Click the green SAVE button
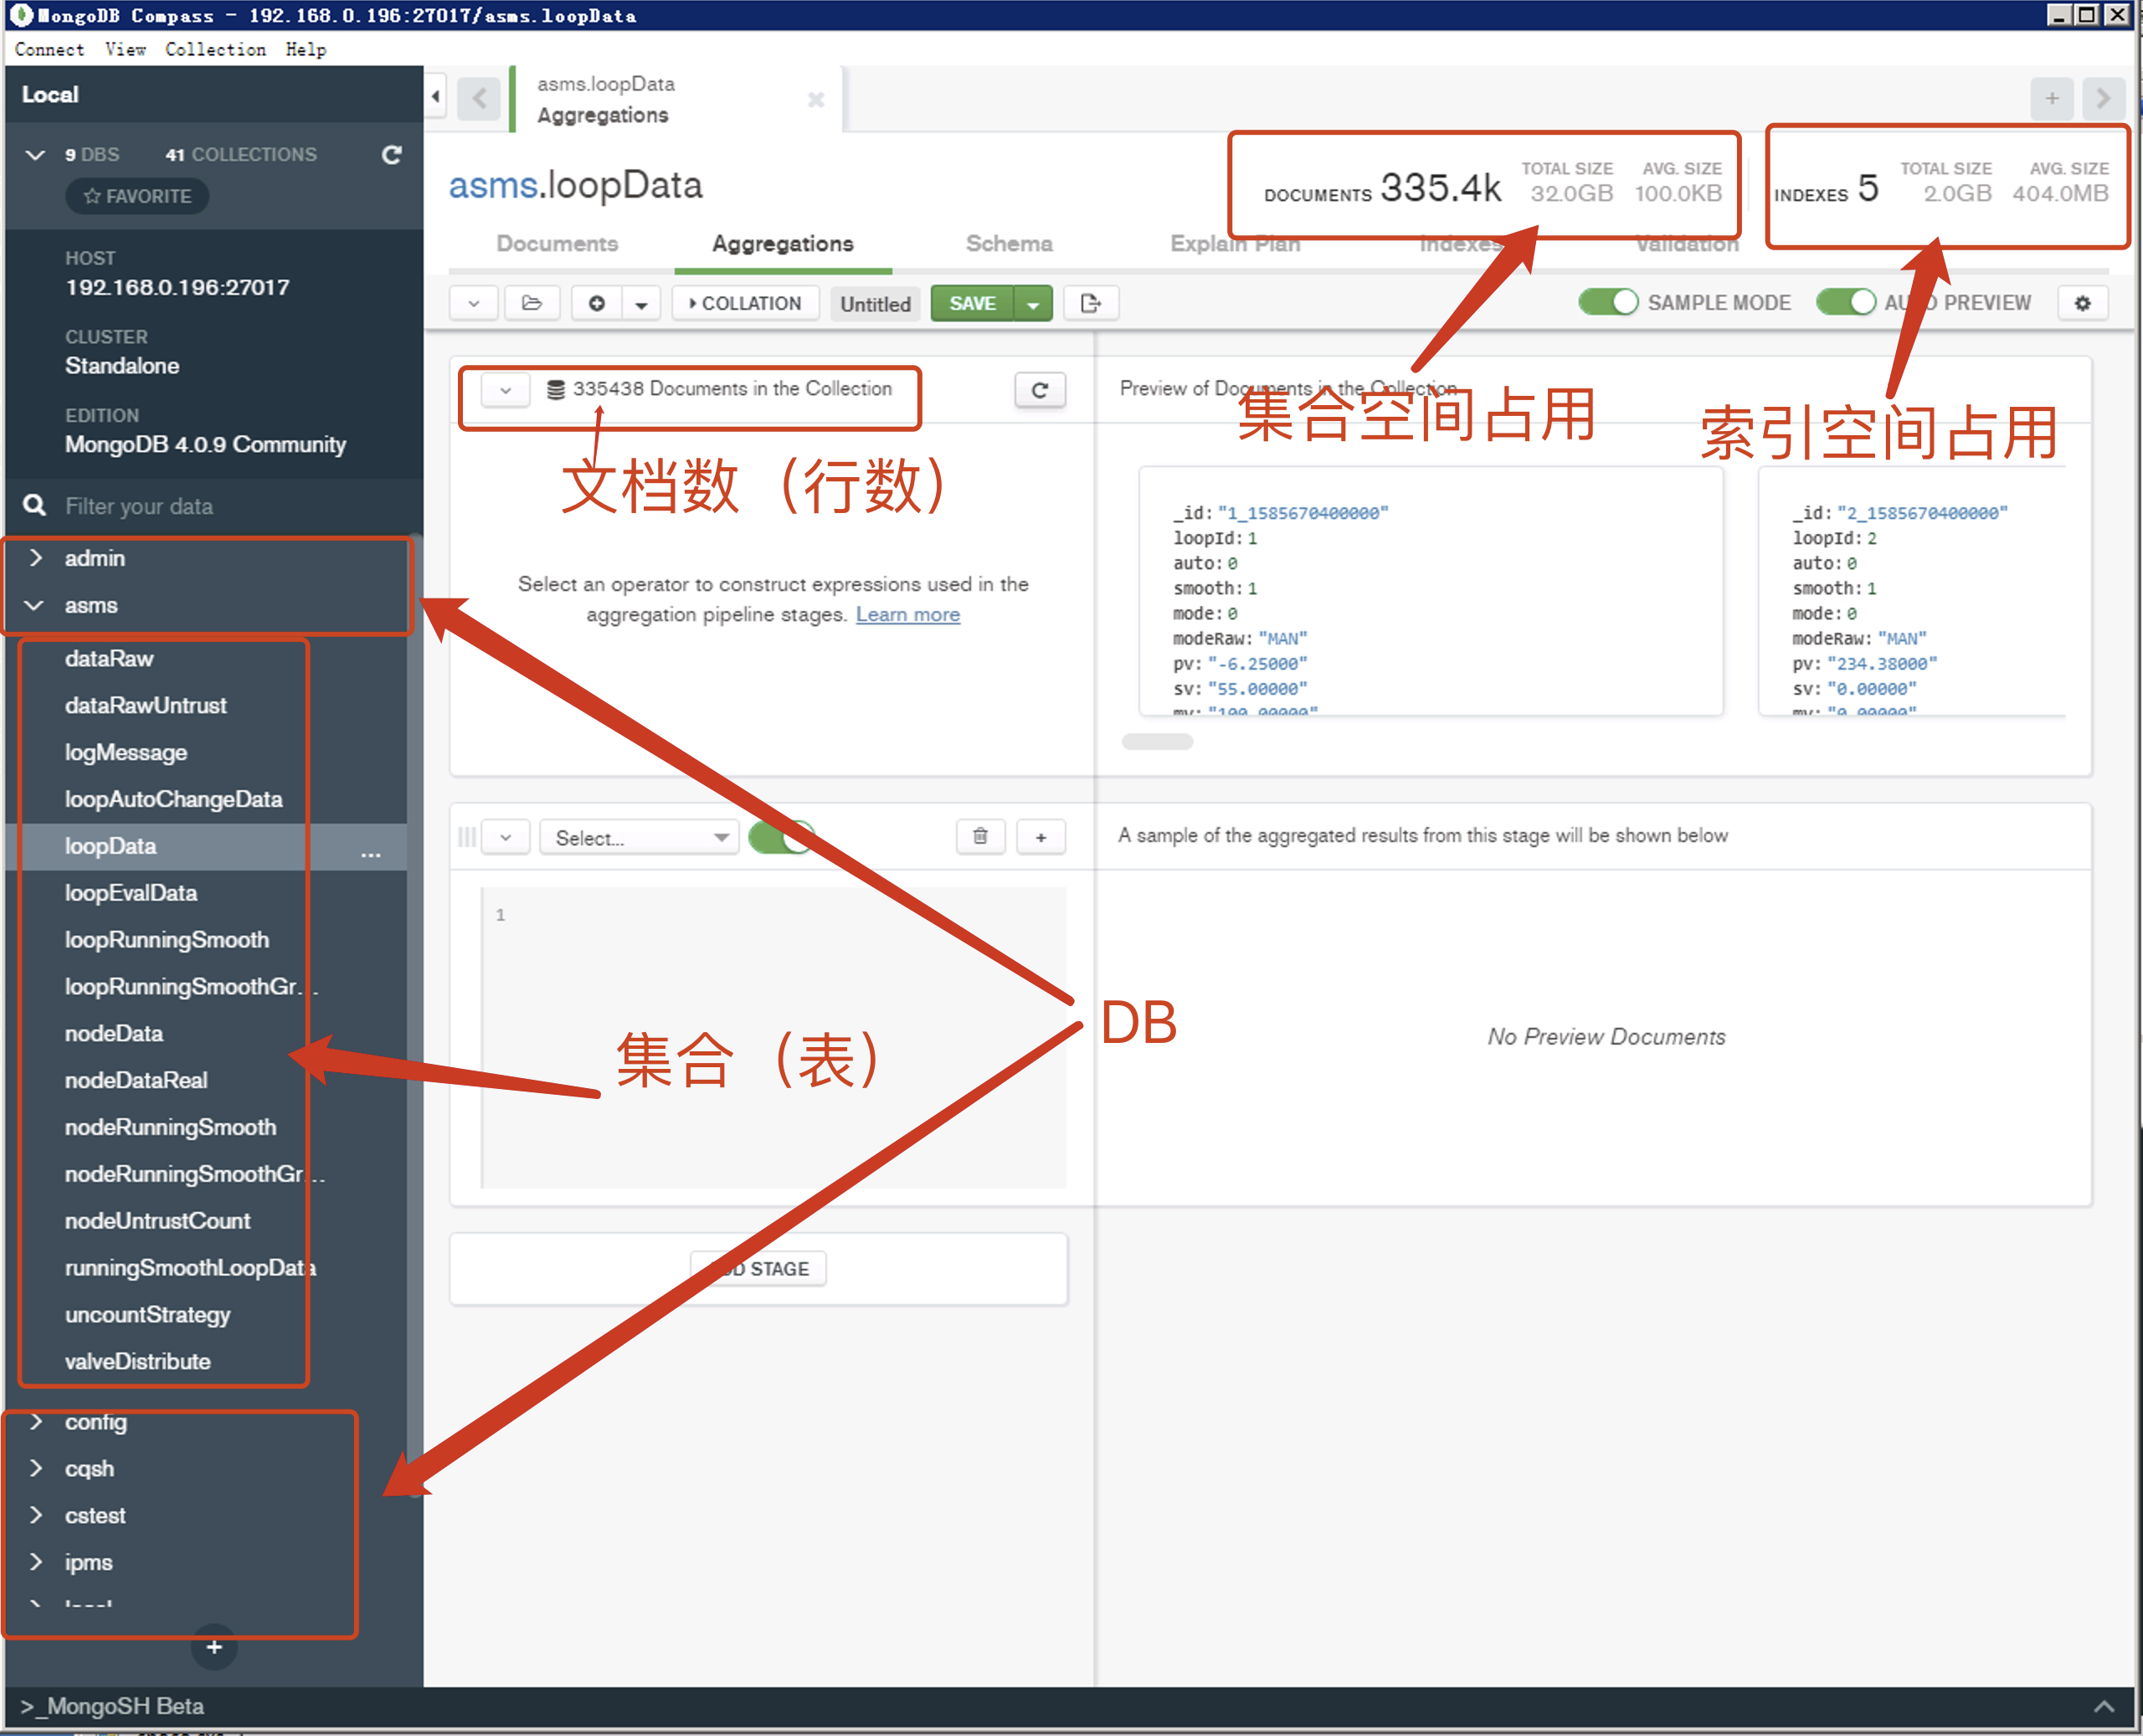 click(972, 303)
